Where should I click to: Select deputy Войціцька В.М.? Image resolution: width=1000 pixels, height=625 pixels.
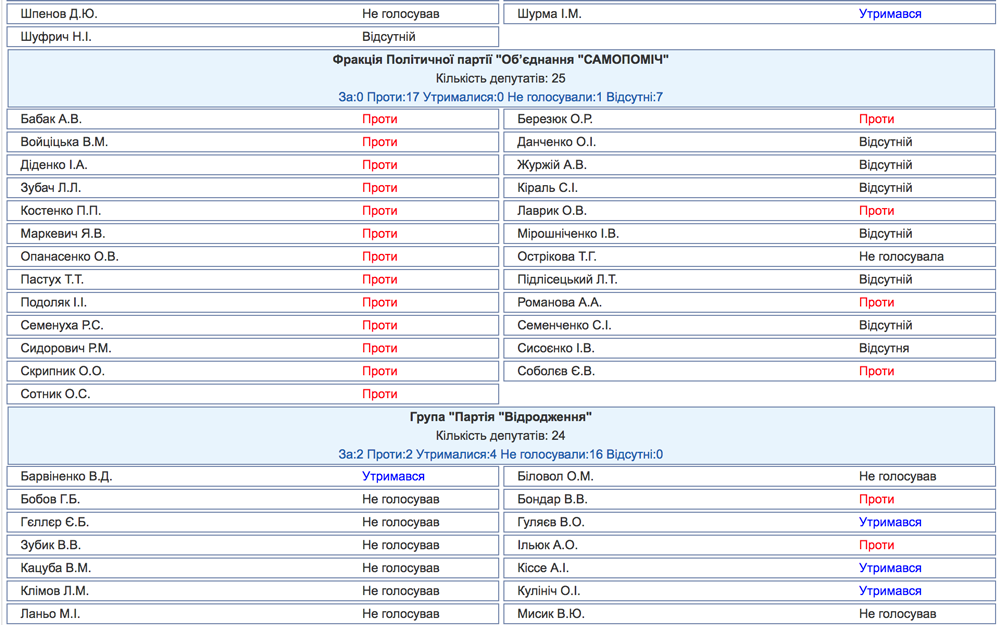[x=64, y=142]
